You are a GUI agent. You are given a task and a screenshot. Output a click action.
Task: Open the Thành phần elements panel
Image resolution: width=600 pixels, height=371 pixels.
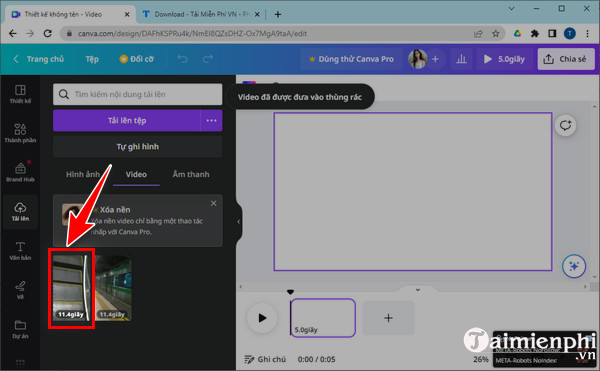tap(20, 133)
